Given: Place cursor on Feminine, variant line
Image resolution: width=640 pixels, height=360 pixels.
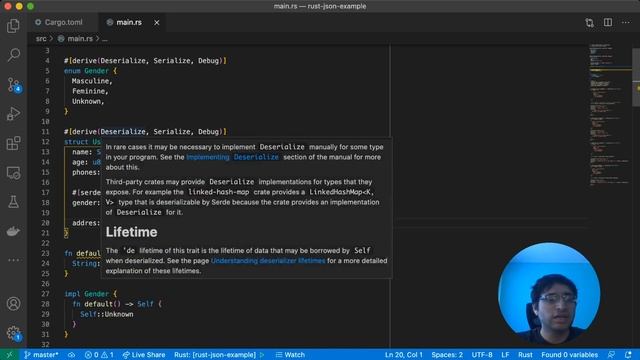Looking at the screenshot, I should point(90,91).
